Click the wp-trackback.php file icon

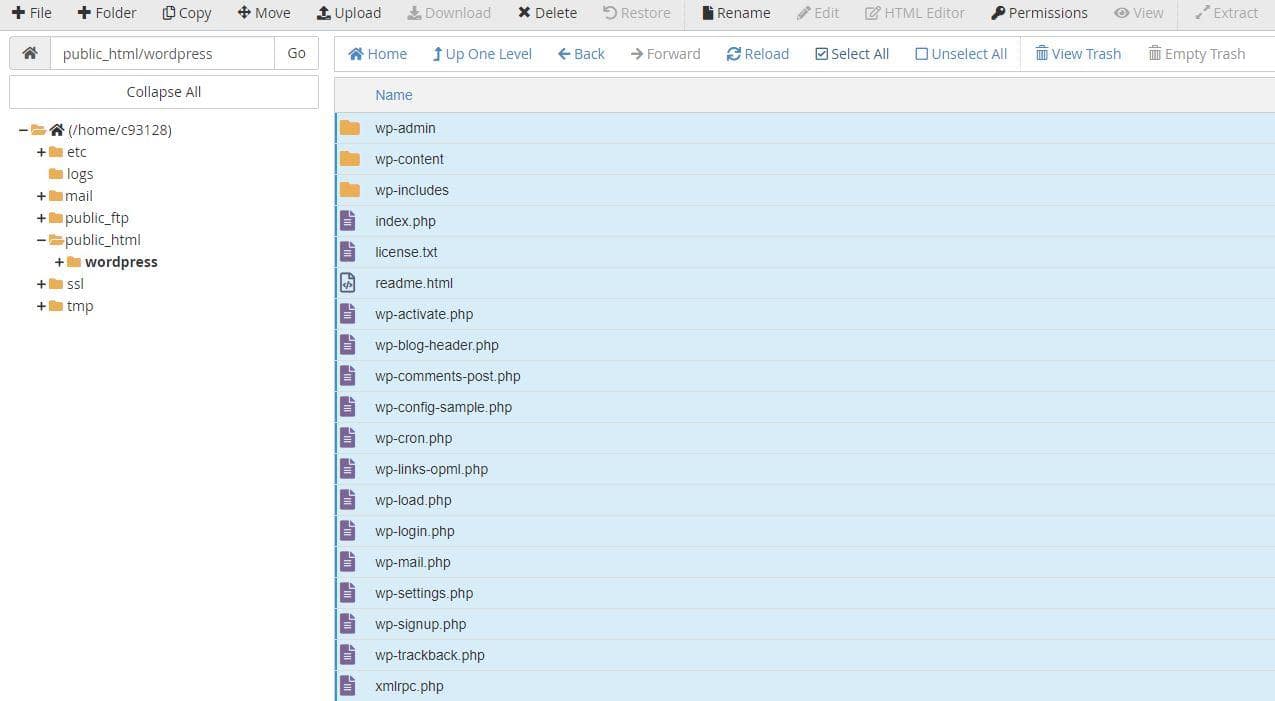pyautogui.click(x=348, y=655)
